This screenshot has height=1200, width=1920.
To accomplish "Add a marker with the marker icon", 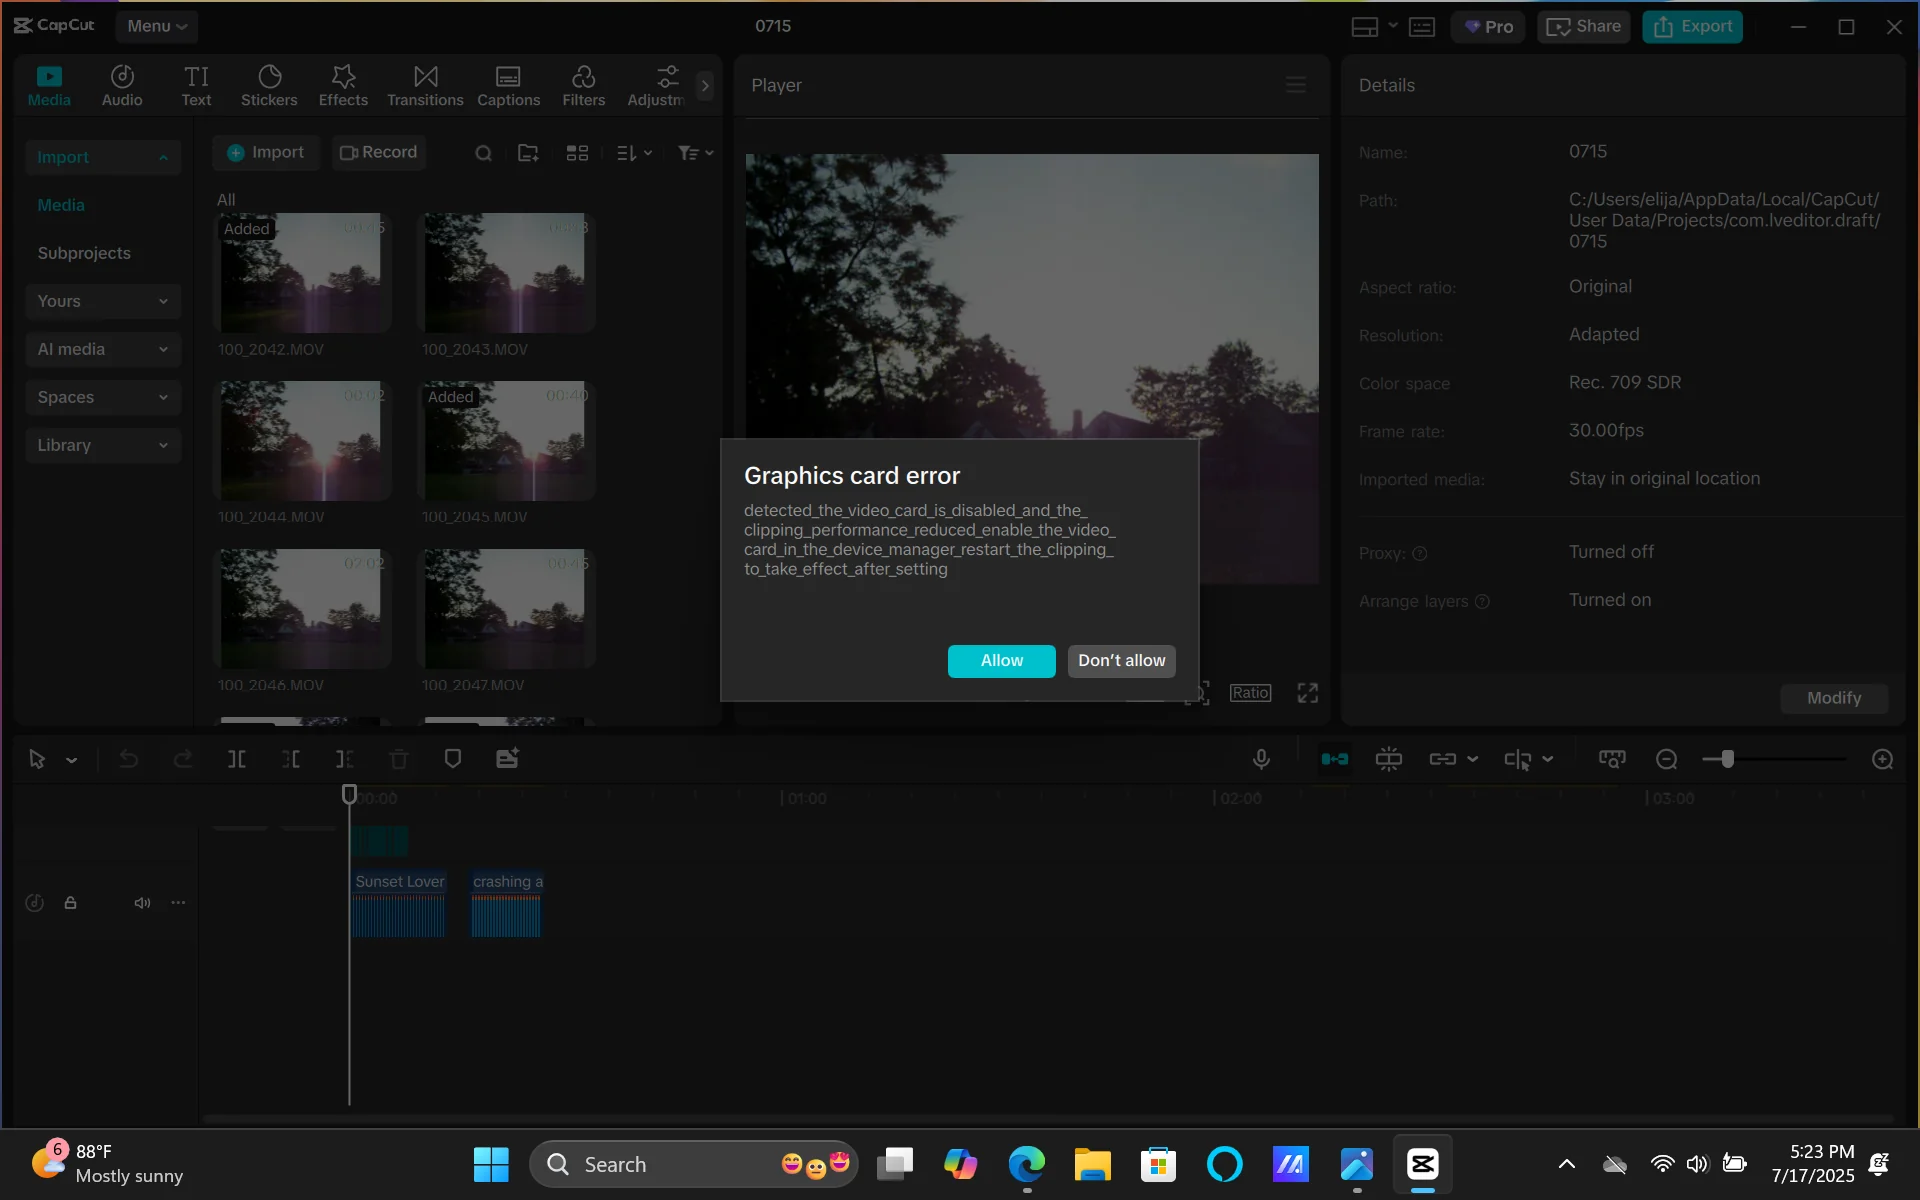I will tap(453, 760).
